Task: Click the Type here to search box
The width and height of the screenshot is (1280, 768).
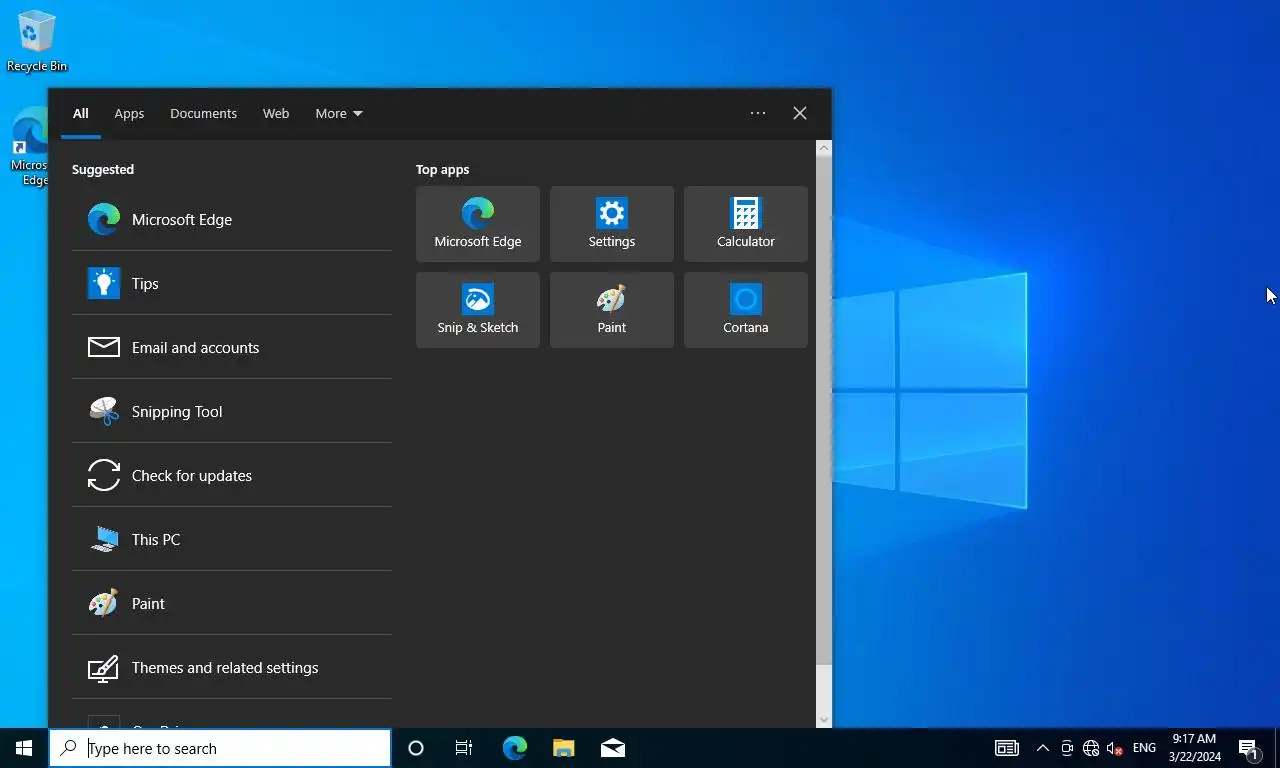Action: [220, 748]
